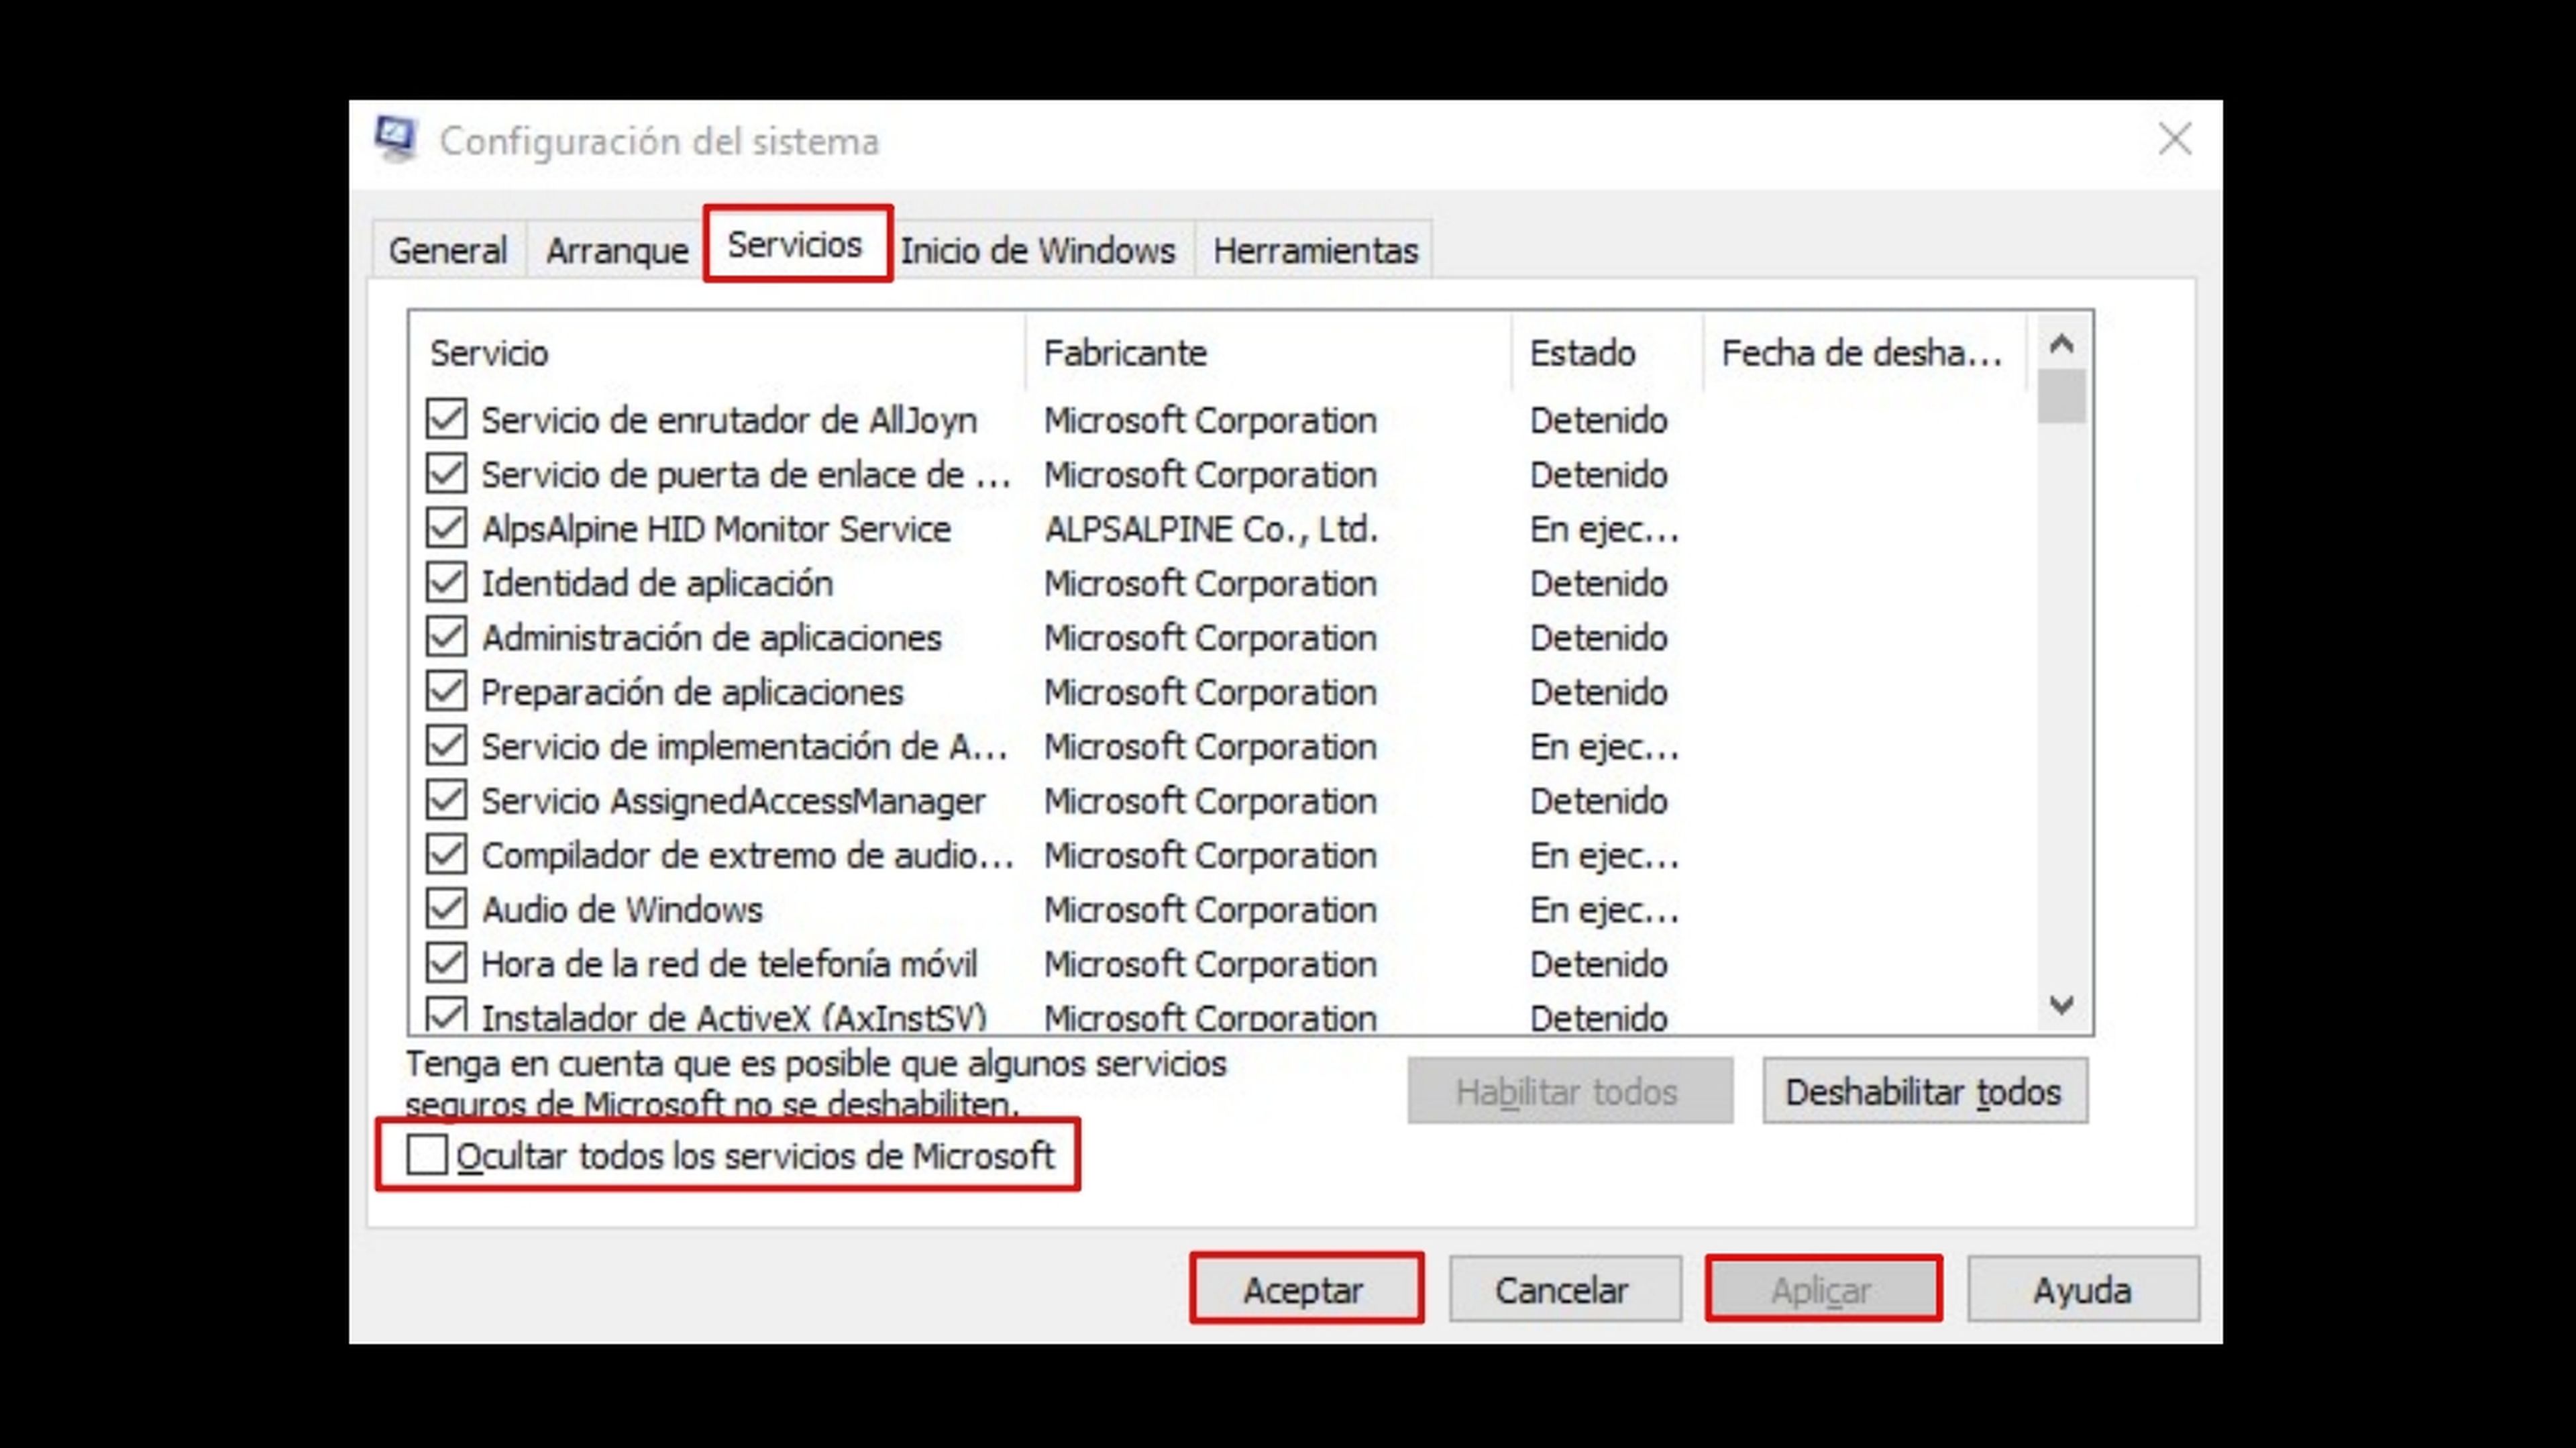
Task: Switch to the General tab
Action: coord(448,250)
